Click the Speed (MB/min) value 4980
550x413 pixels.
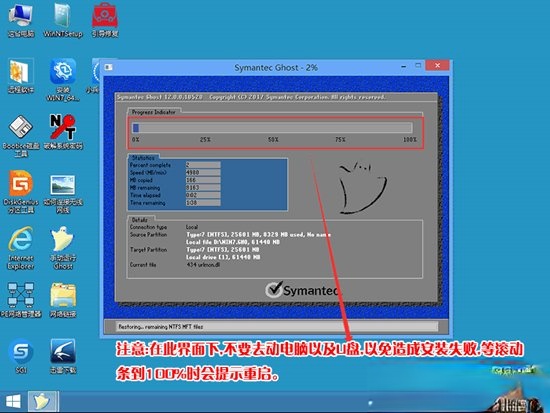[203, 173]
